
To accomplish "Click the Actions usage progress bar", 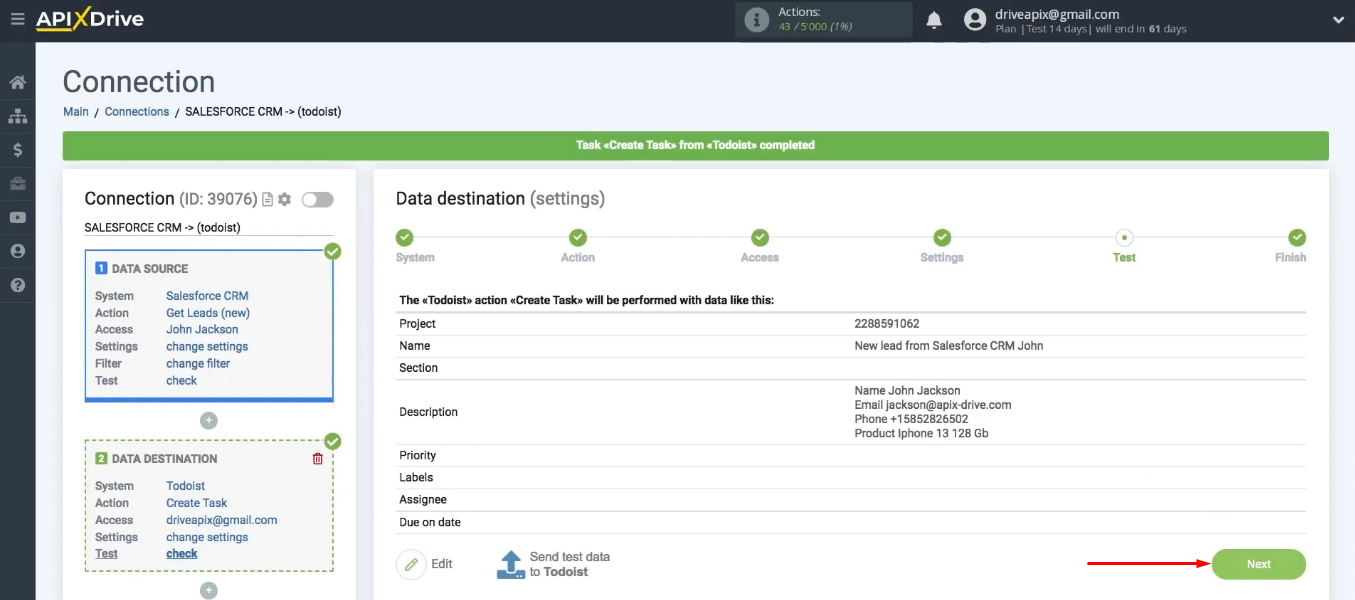I will coord(823,19).
